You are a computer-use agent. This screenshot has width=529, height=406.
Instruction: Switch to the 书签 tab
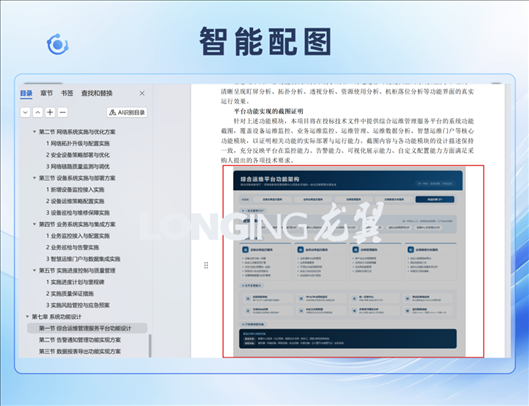point(67,93)
